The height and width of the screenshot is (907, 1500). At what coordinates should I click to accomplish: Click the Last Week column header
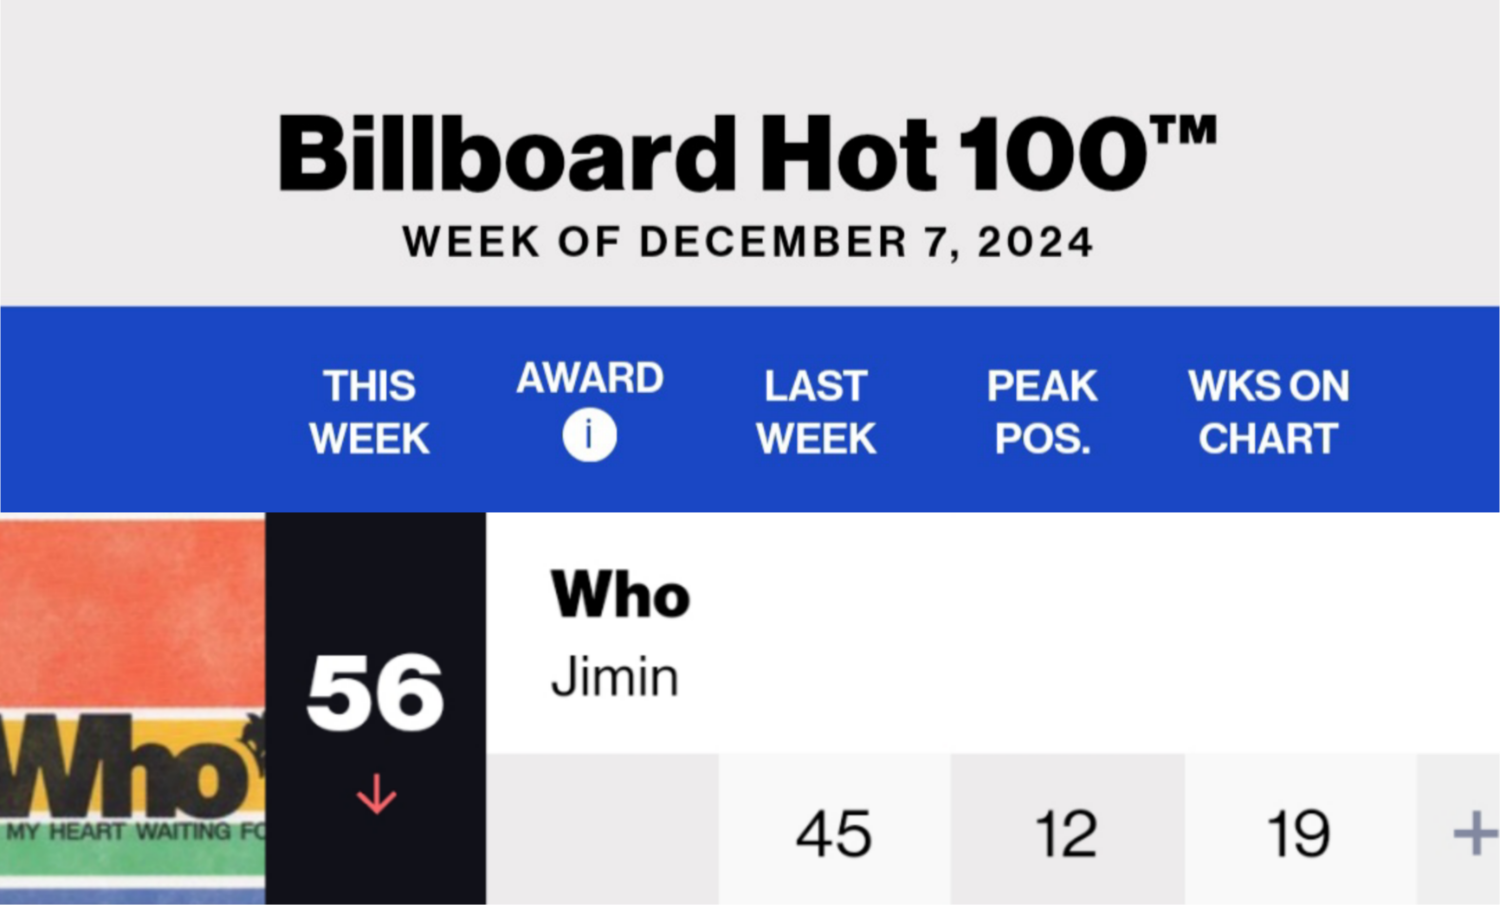pyautogui.click(x=816, y=412)
